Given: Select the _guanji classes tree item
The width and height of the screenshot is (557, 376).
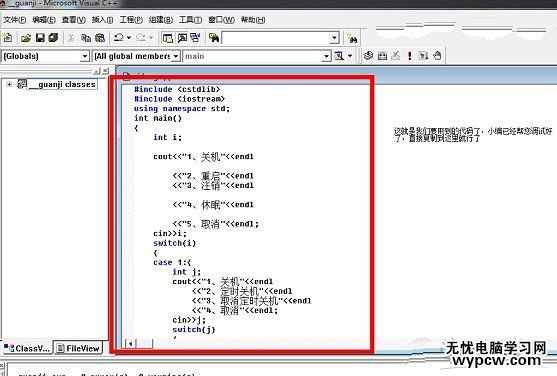Looking at the screenshot, I should pyautogui.click(x=62, y=84).
